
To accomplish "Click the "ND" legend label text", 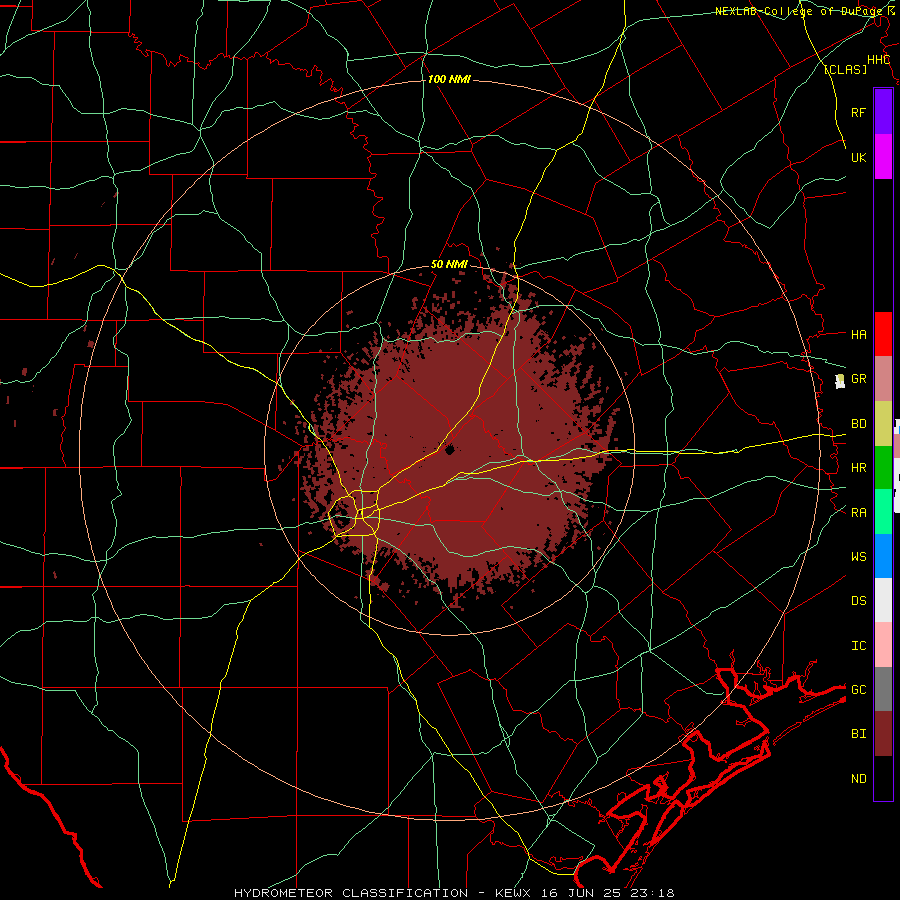I will point(858,779).
